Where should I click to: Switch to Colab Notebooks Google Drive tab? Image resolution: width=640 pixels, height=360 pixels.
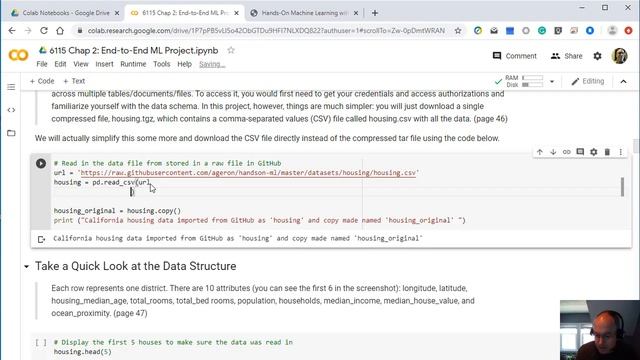[65, 13]
